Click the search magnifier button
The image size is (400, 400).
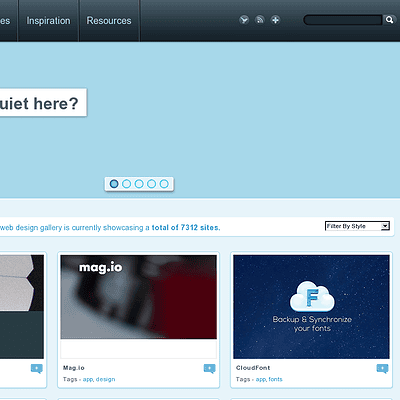click(x=389, y=20)
